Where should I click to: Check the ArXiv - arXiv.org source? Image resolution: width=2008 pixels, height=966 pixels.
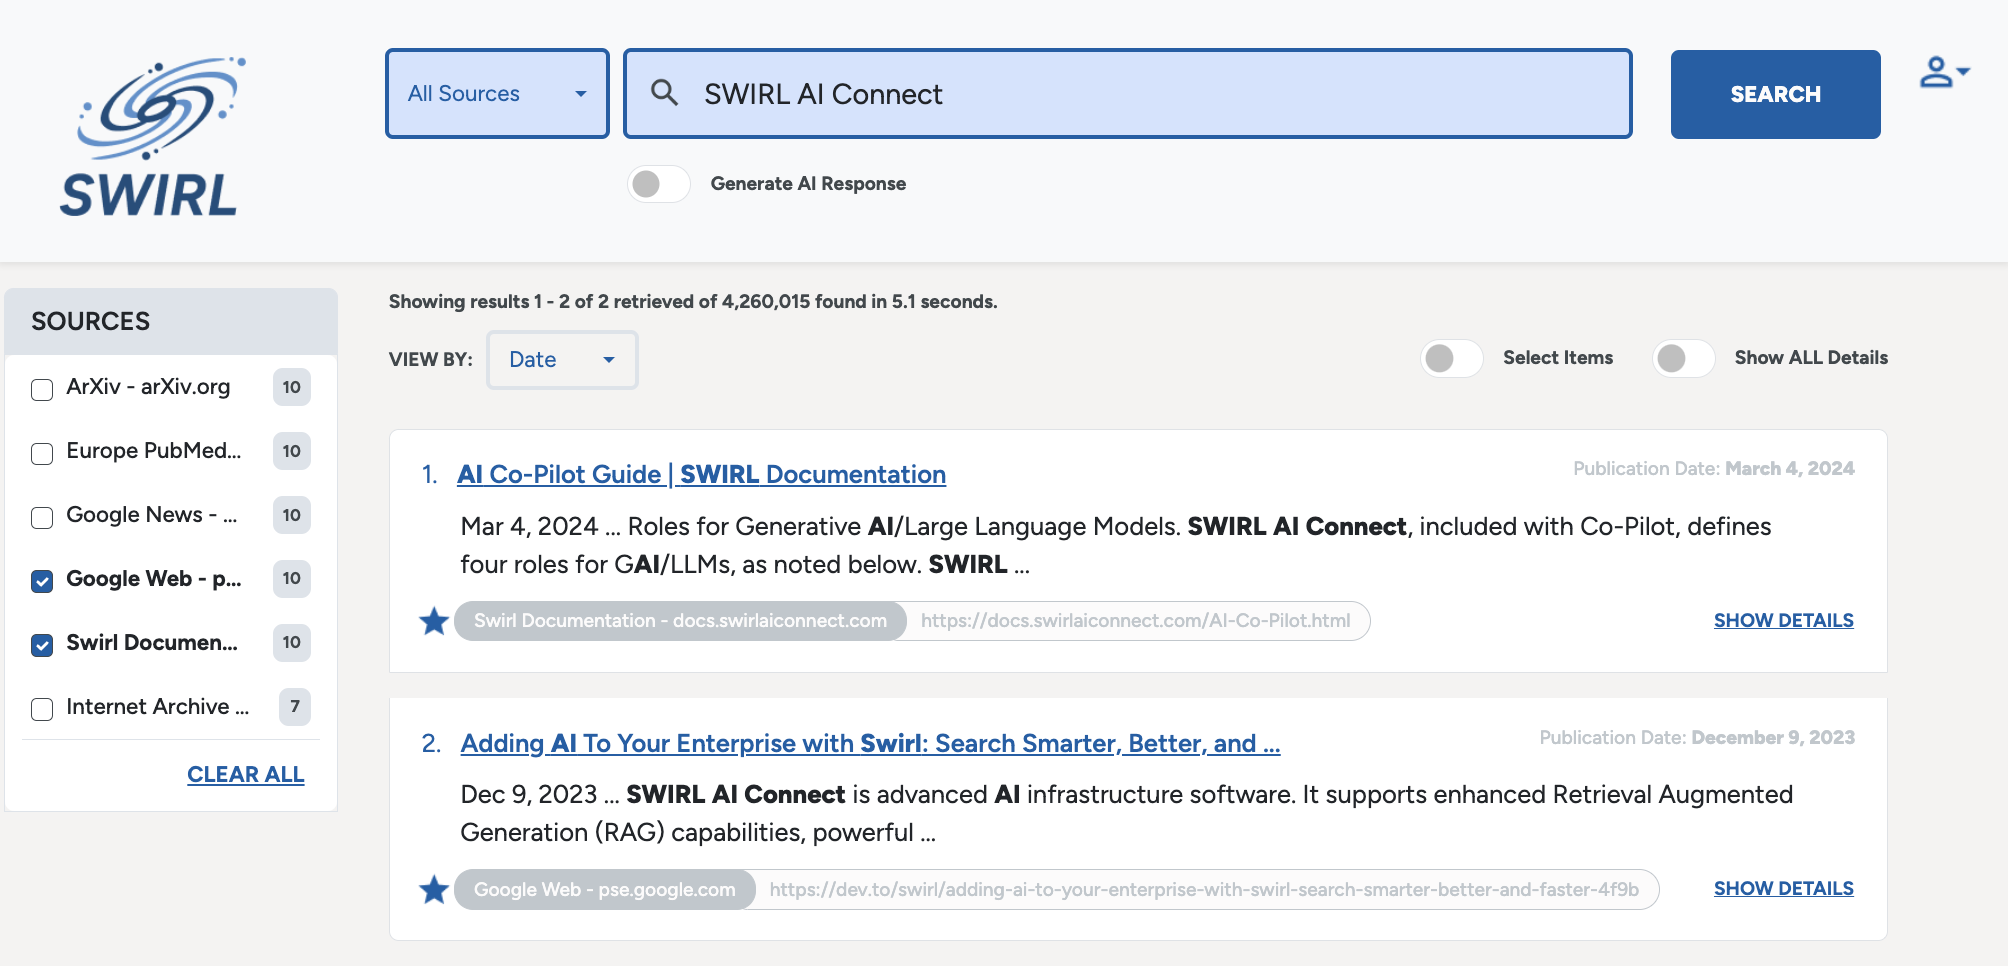42,389
